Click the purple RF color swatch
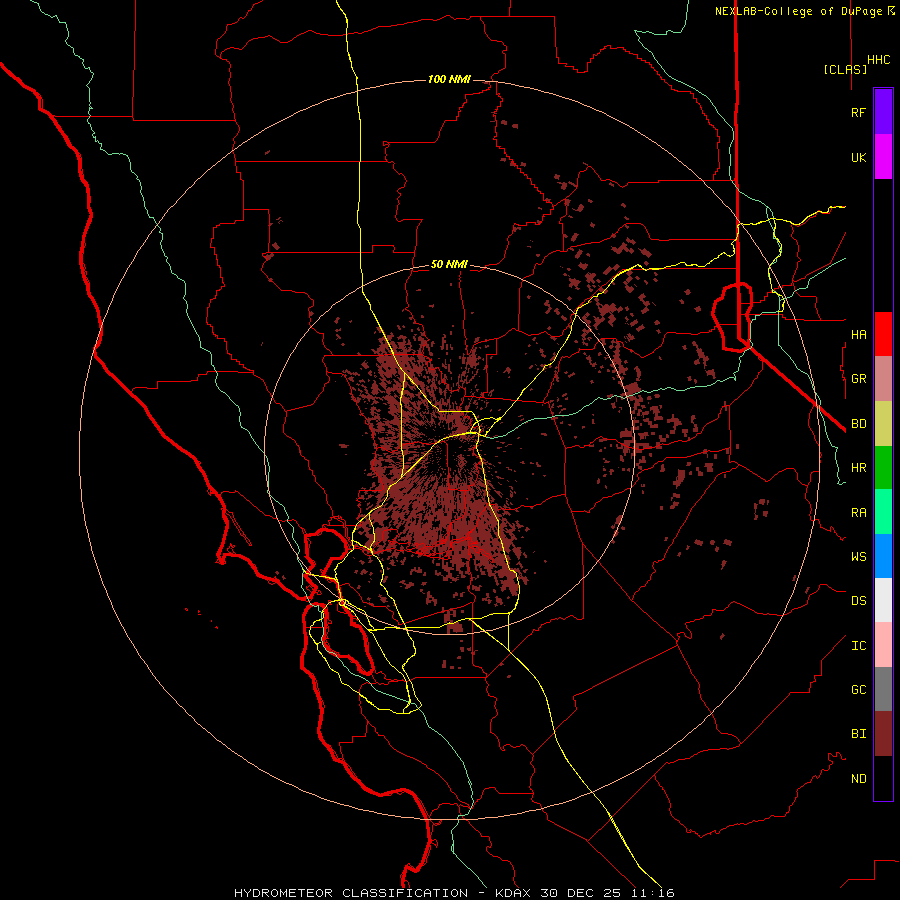Screen dimensions: 900x900 (x=883, y=112)
